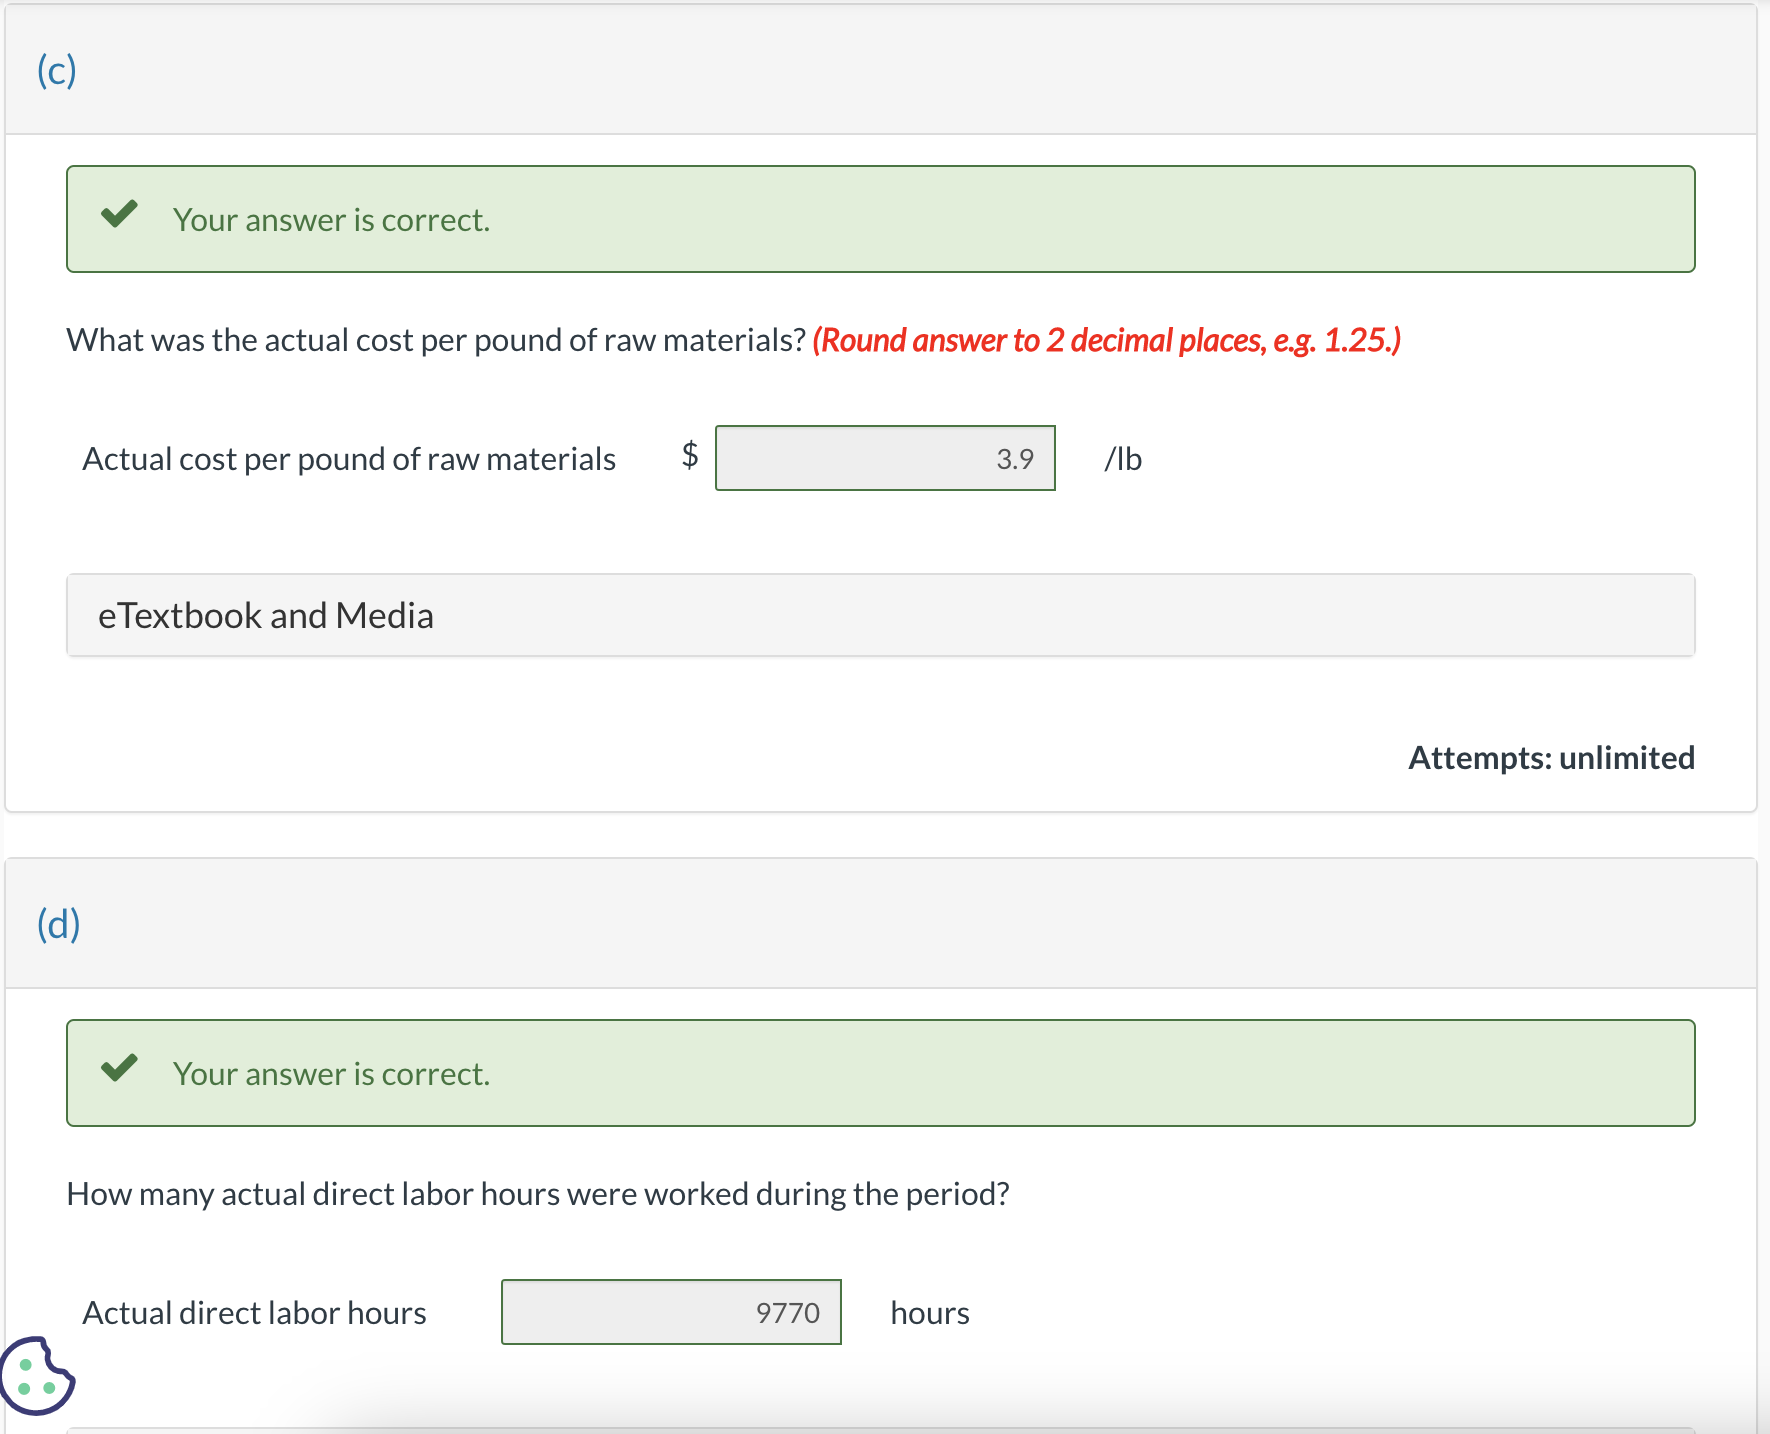Select the (c) section header label

pyautogui.click(x=57, y=70)
